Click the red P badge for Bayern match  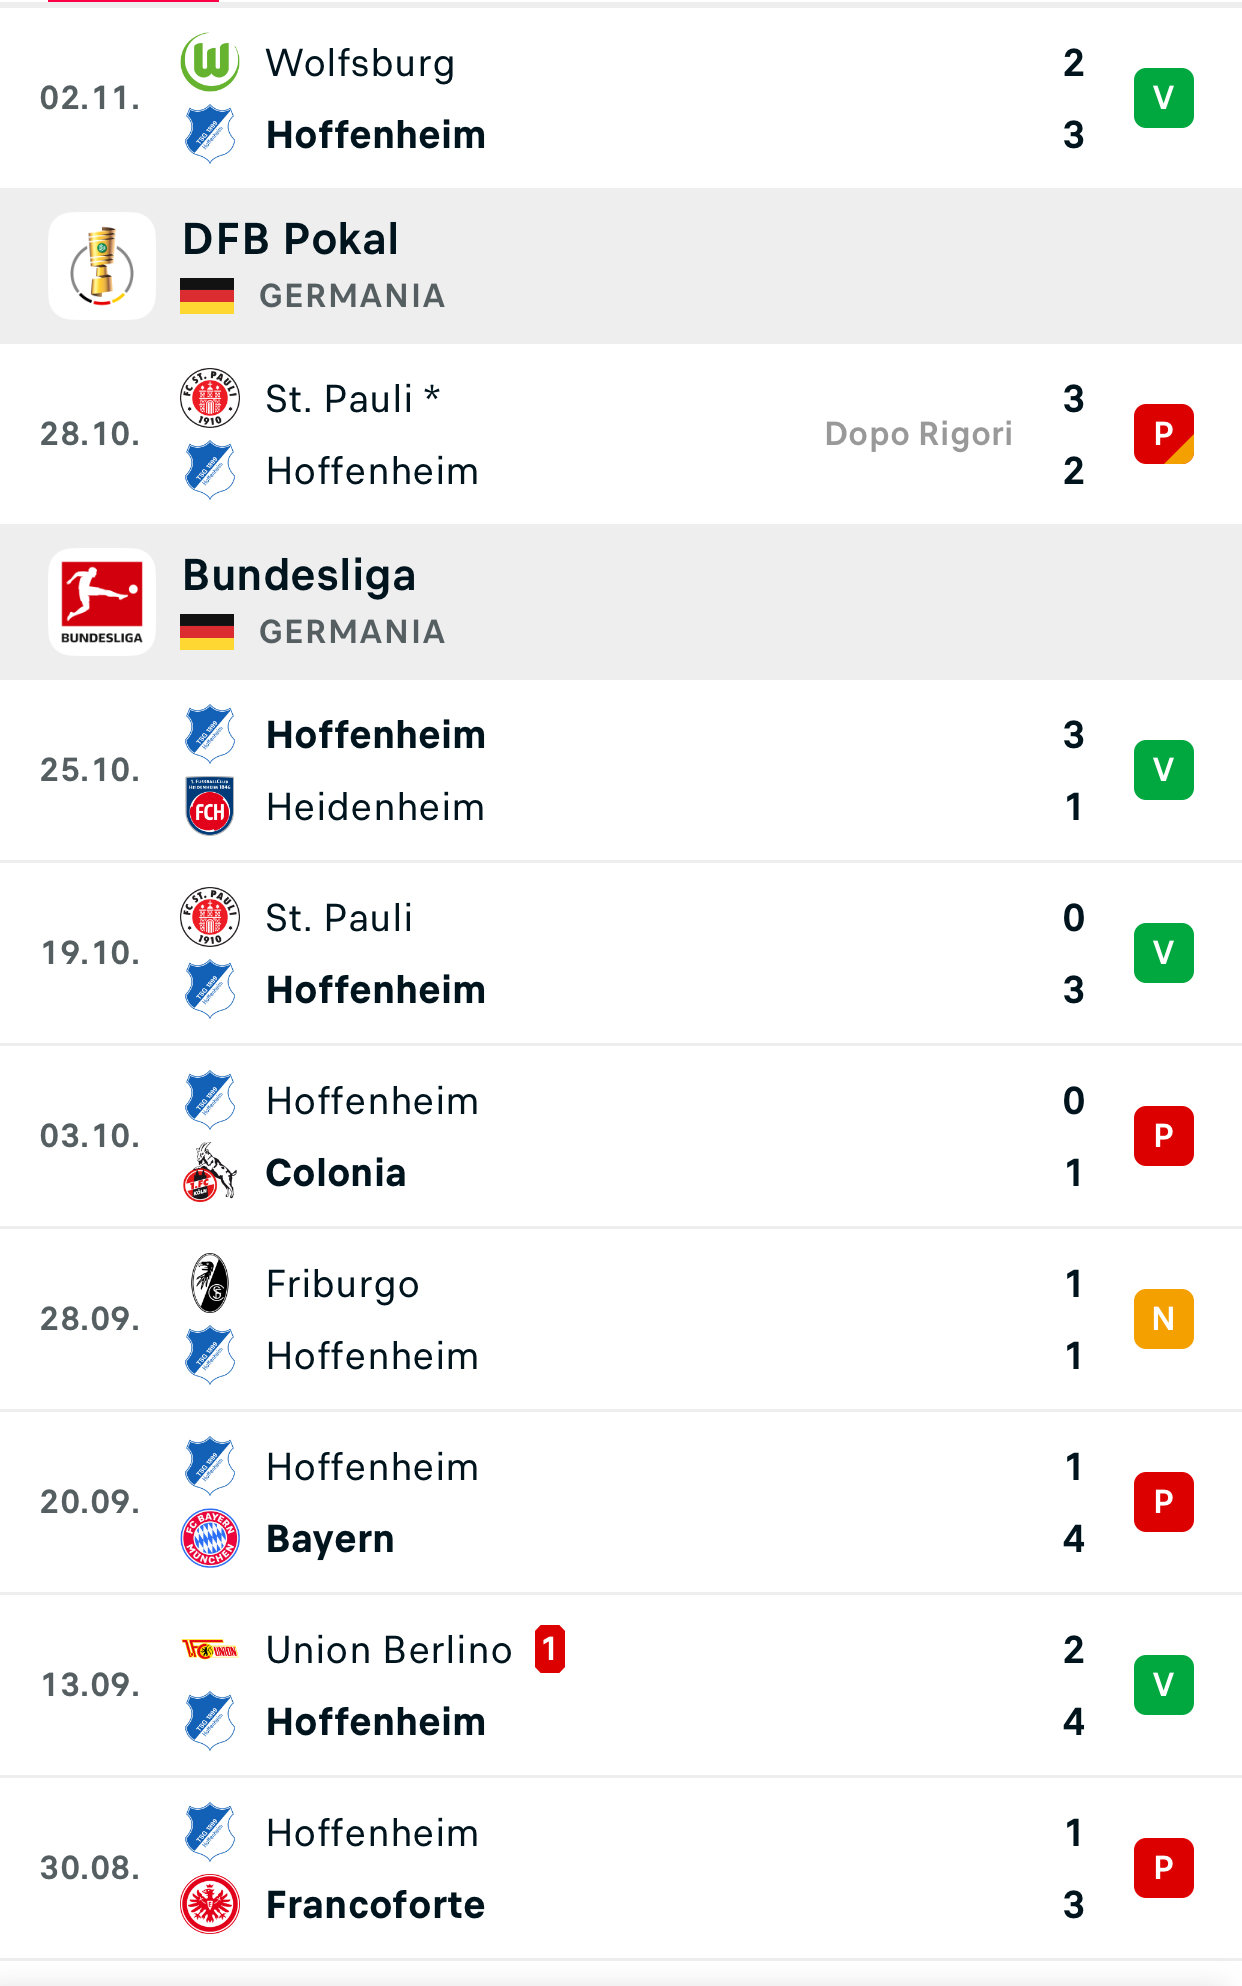tap(1163, 1502)
